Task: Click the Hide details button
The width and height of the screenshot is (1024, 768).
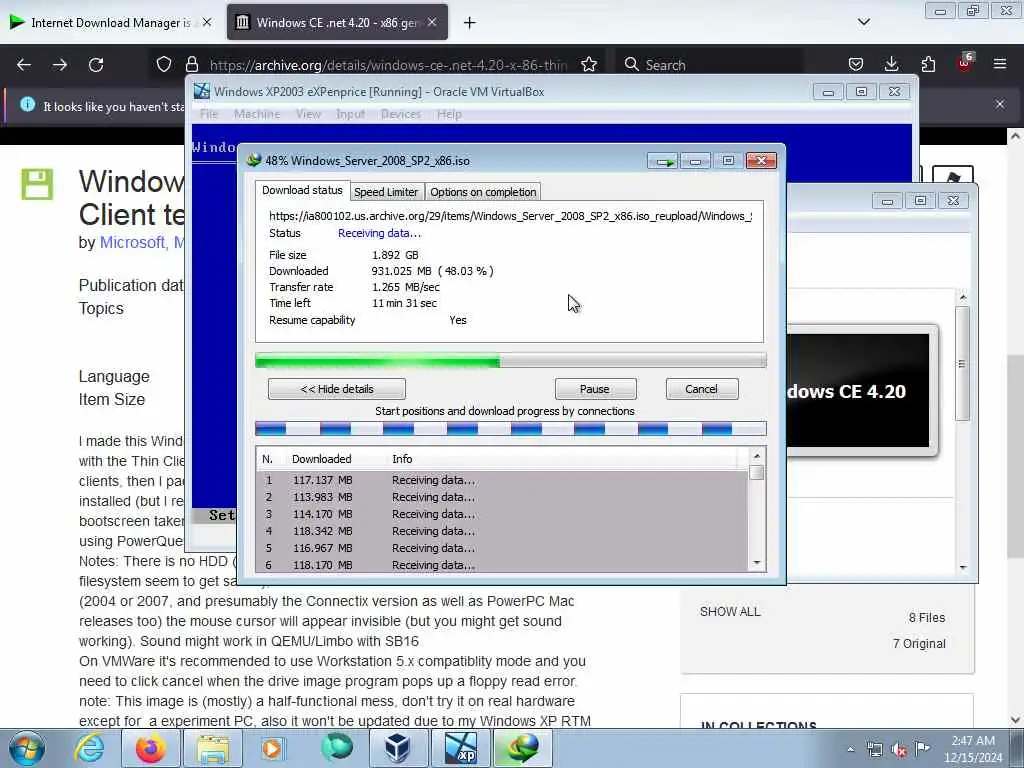Action: tap(336, 389)
